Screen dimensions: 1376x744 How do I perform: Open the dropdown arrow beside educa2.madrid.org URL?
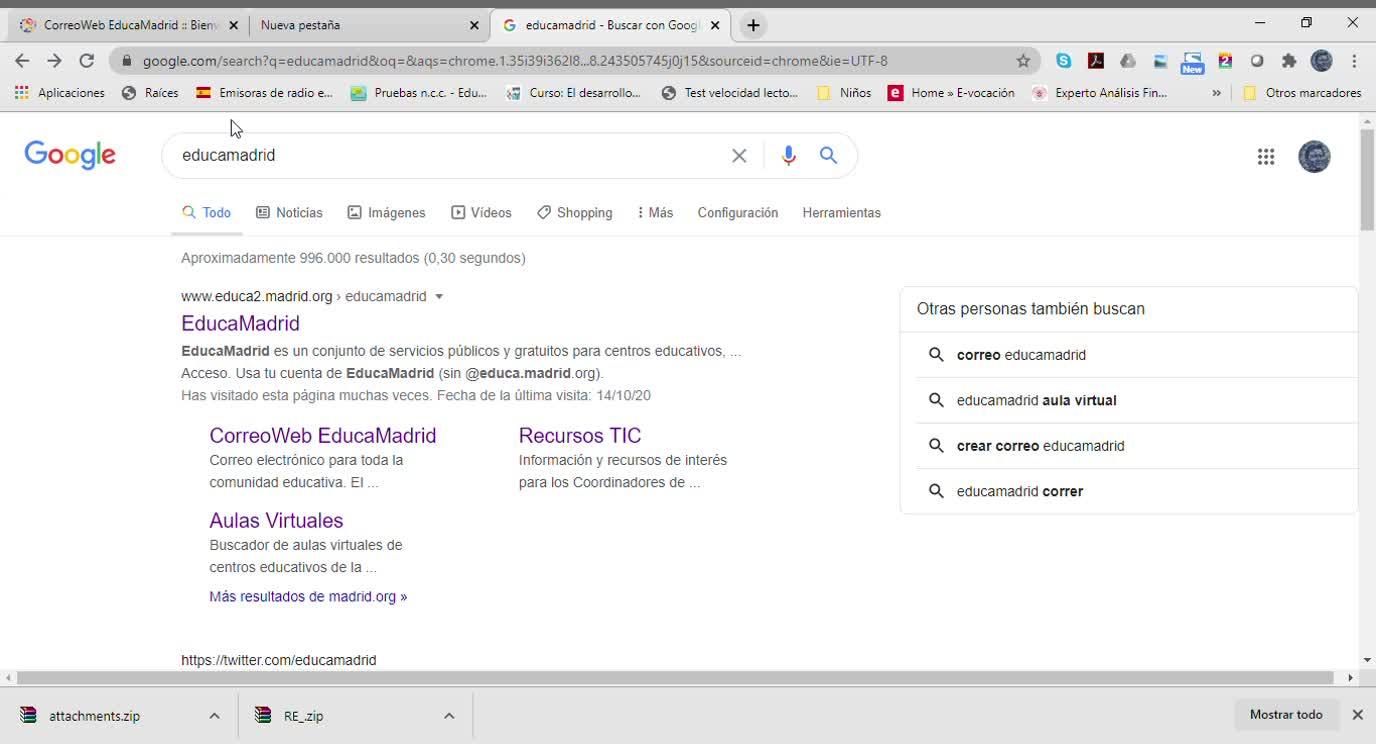tap(438, 297)
